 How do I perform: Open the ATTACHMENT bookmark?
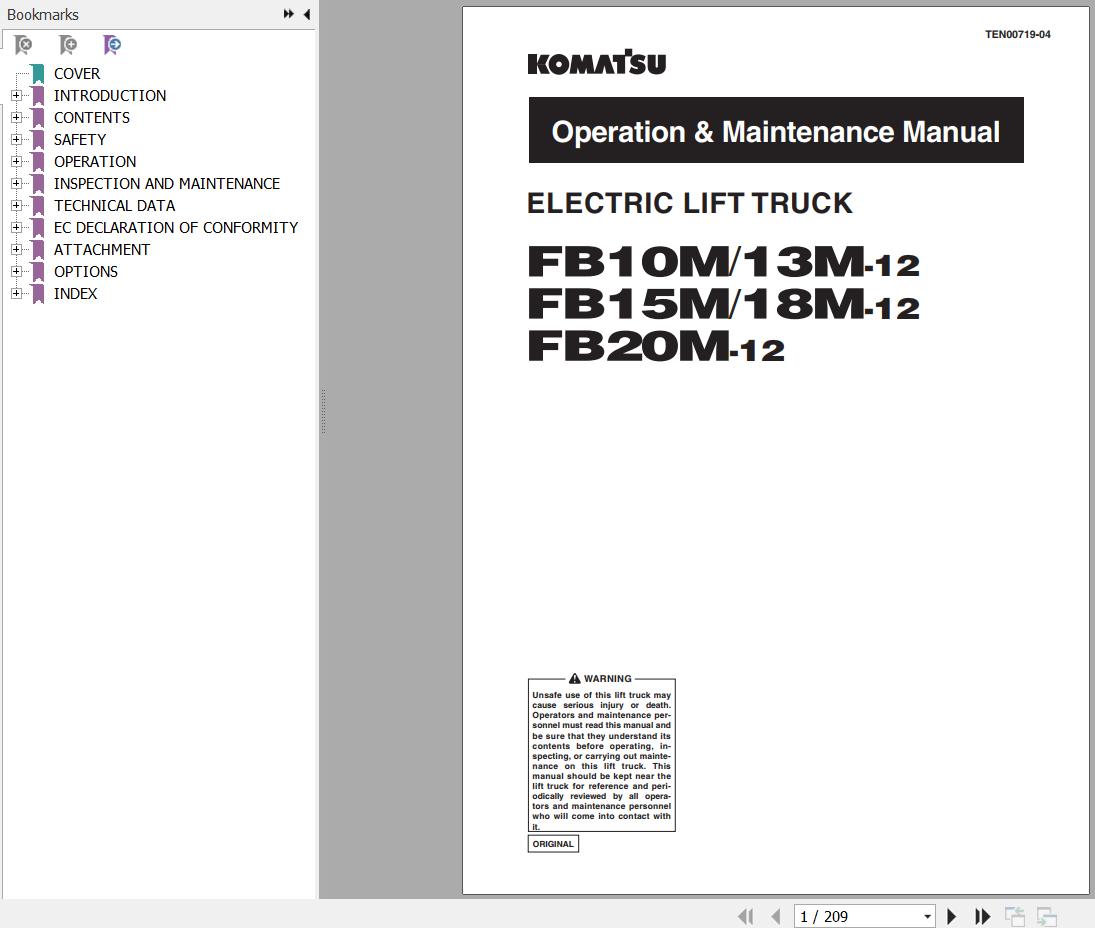(x=102, y=250)
